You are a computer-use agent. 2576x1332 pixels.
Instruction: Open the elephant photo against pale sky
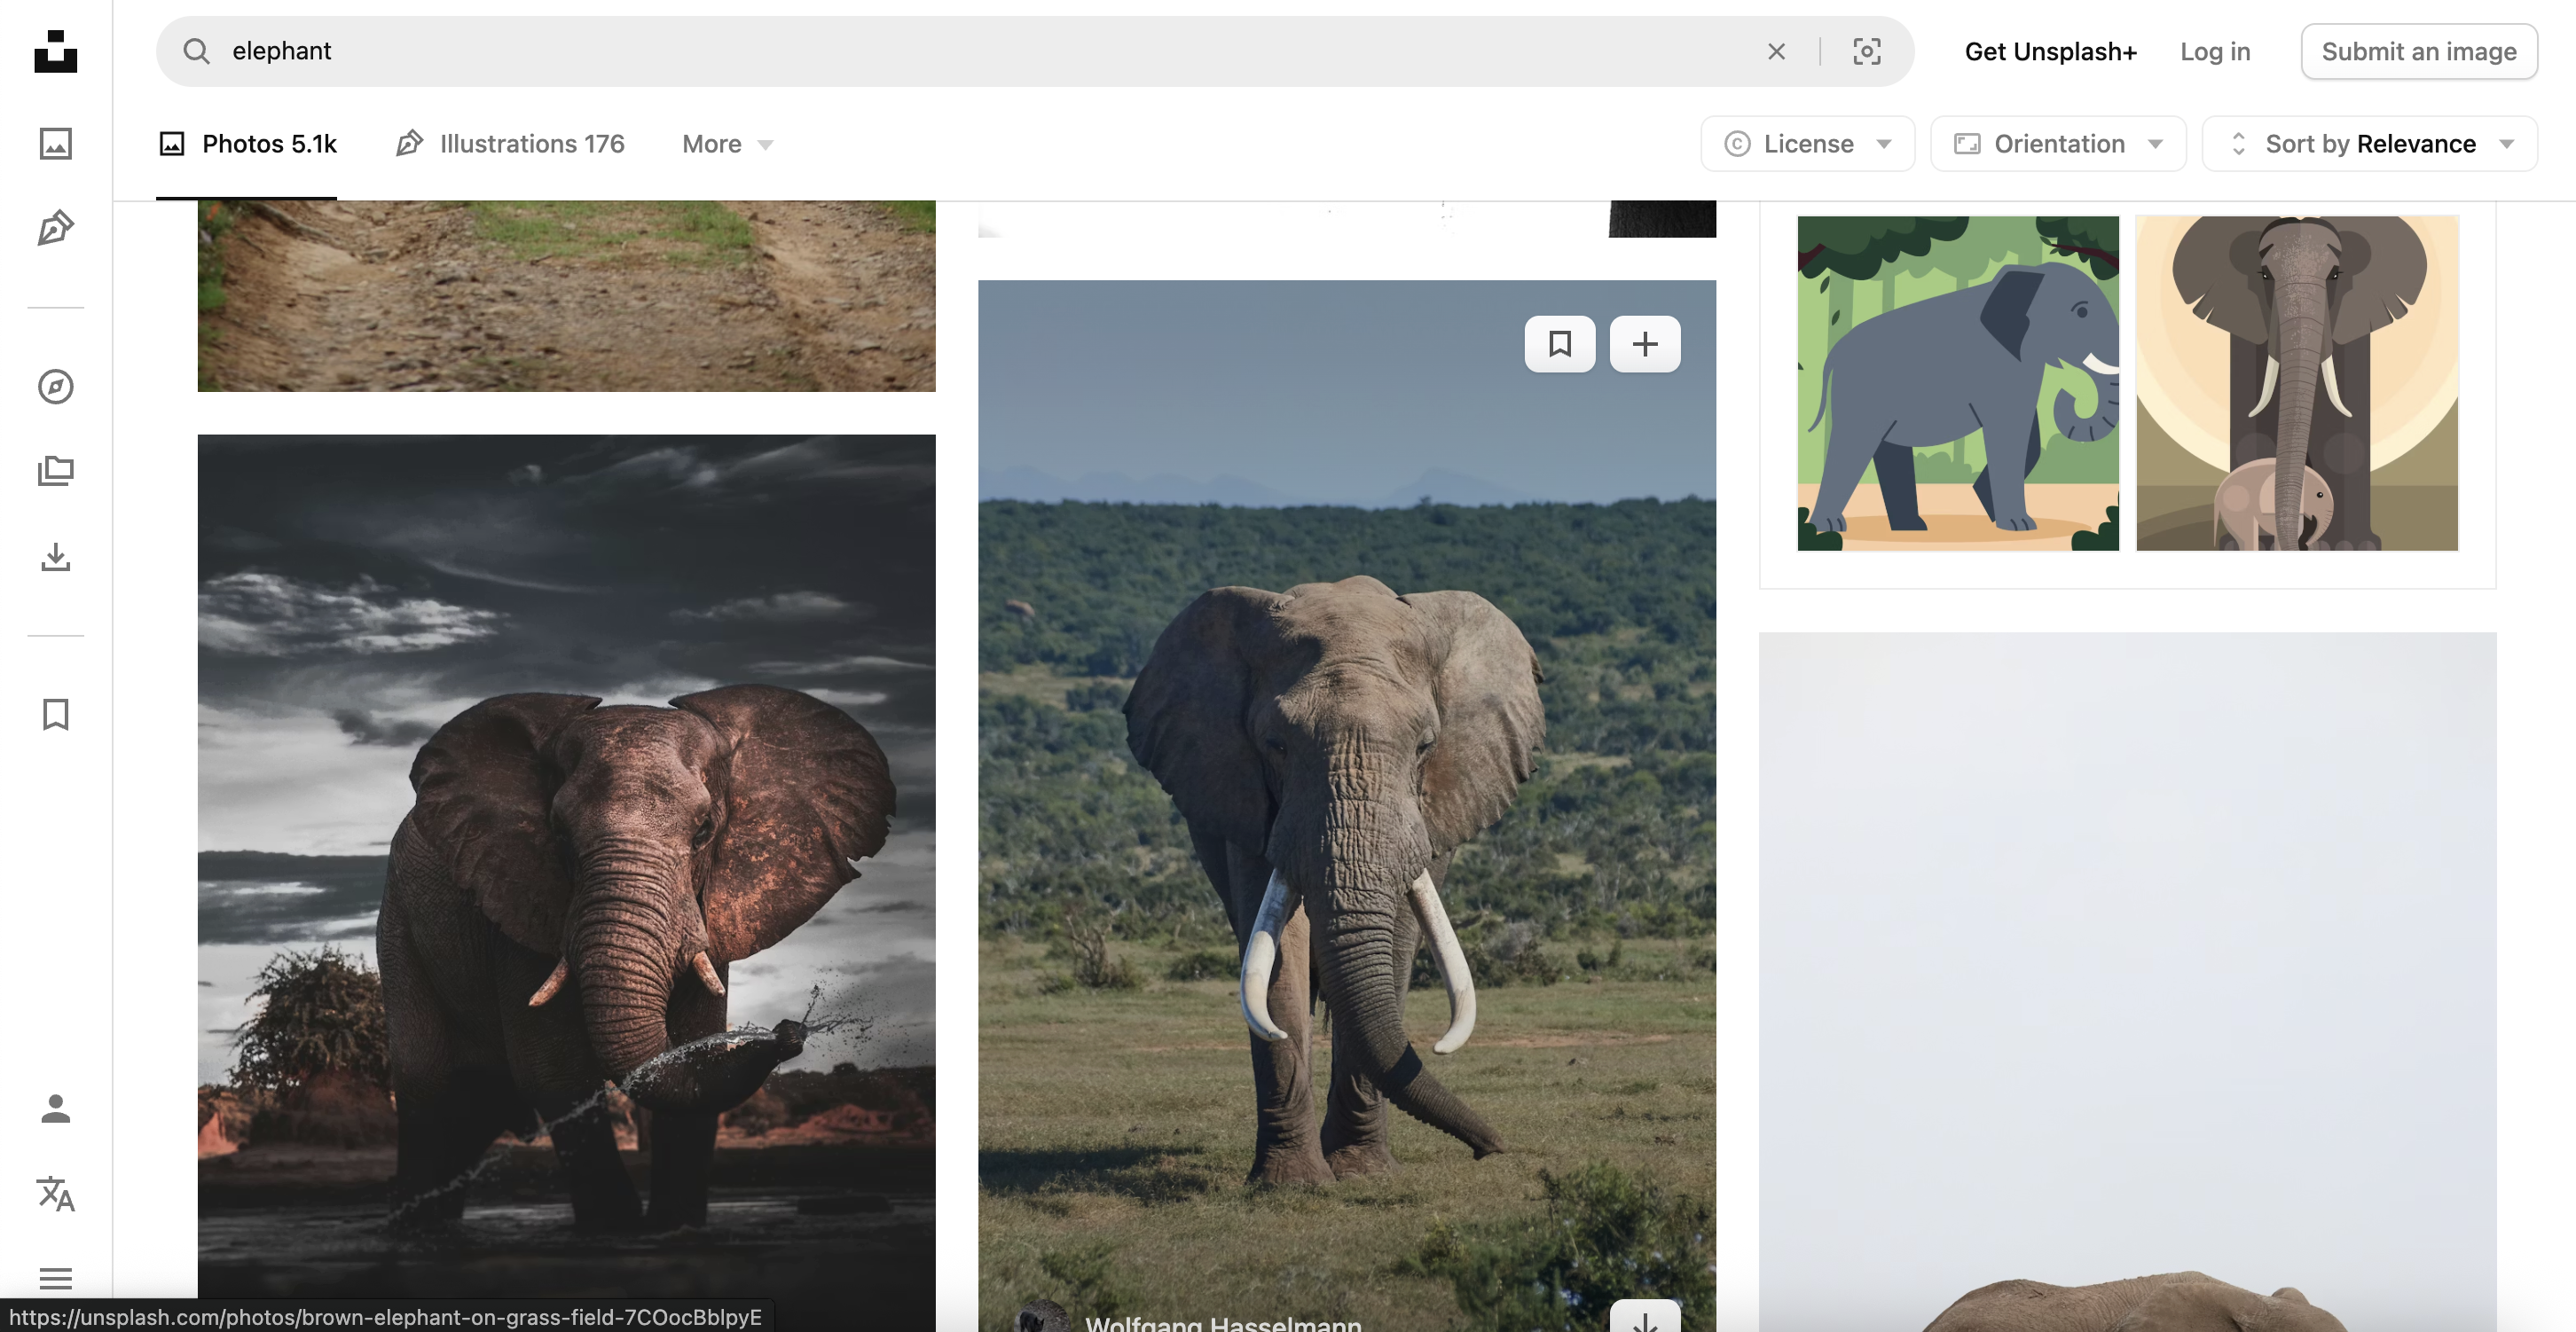pos(2127,982)
